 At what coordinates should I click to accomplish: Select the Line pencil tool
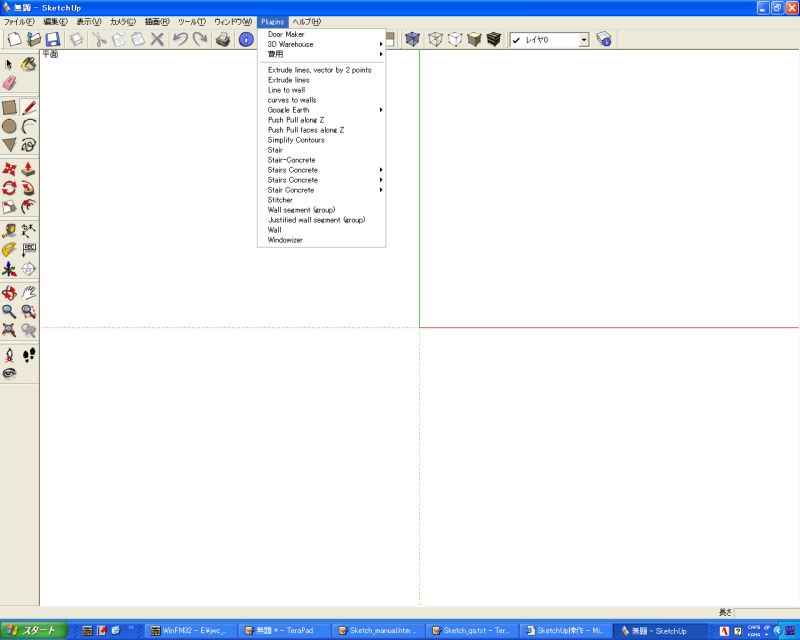click(29, 107)
